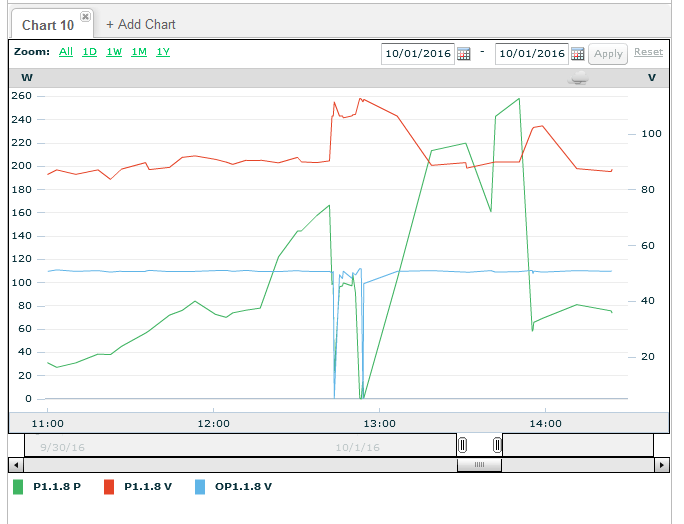Click the horizontal scrollbar thumb
Image resolution: width=684 pixels, height=524 pixels.
[479, 465]
